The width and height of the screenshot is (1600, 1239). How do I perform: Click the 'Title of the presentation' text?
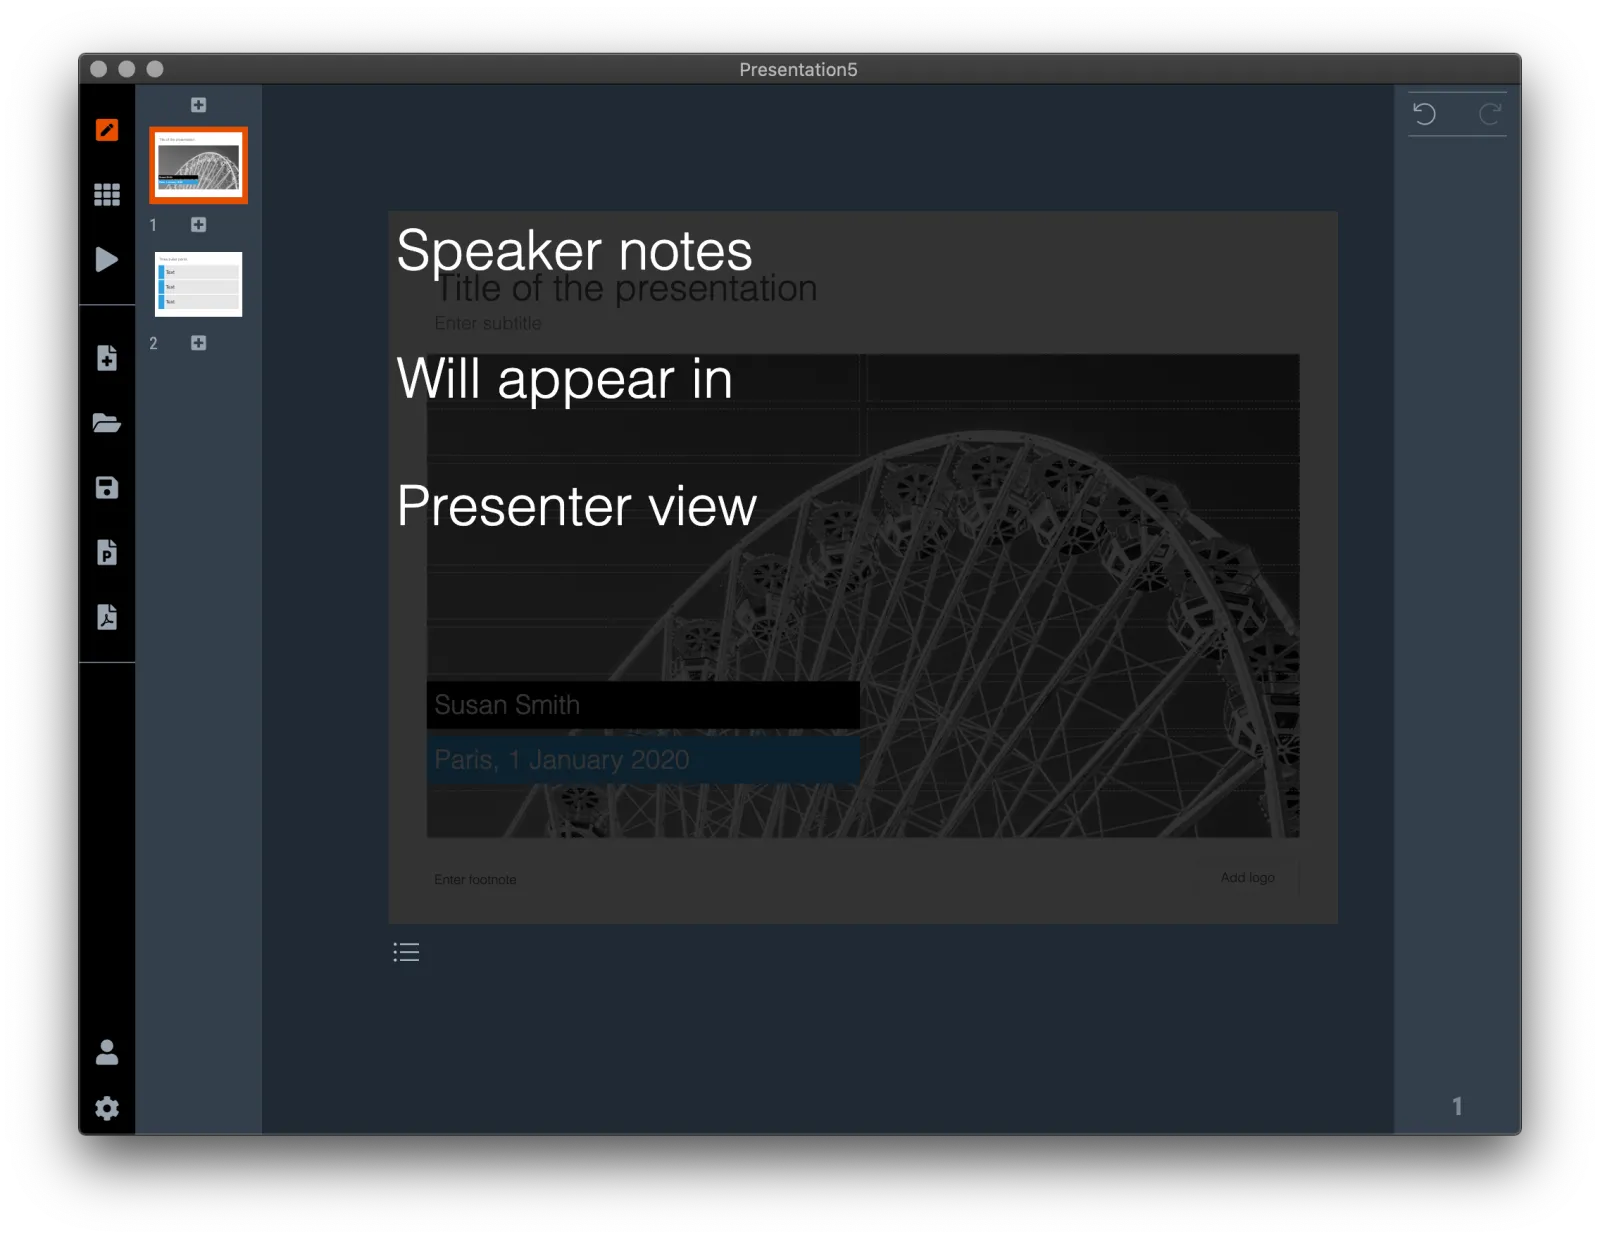click(627, 289)
